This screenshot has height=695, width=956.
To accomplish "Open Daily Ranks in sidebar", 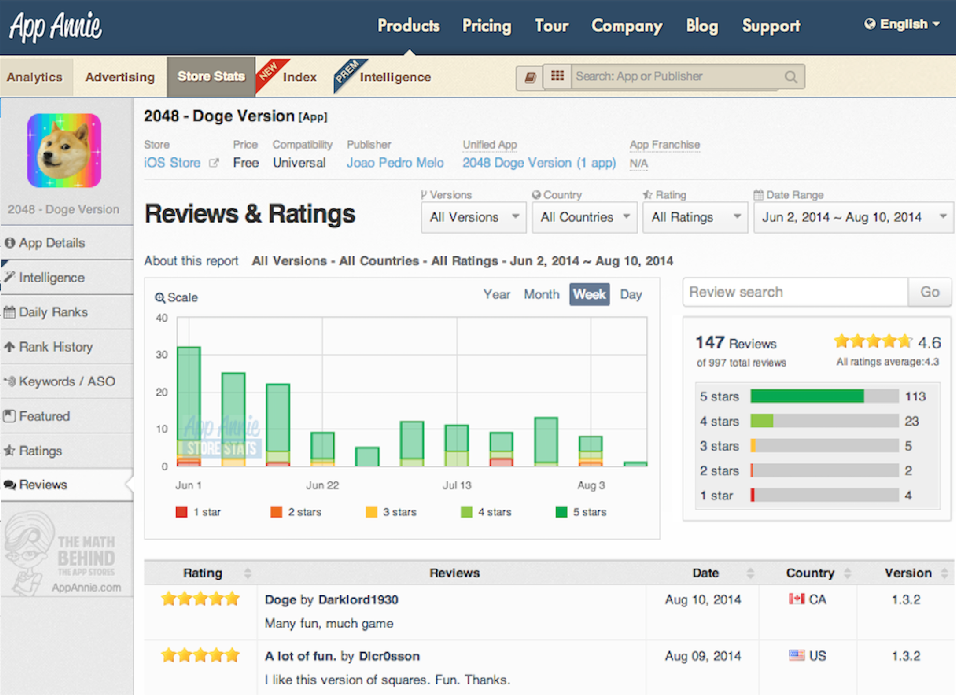I will click(x=66, y=312).
